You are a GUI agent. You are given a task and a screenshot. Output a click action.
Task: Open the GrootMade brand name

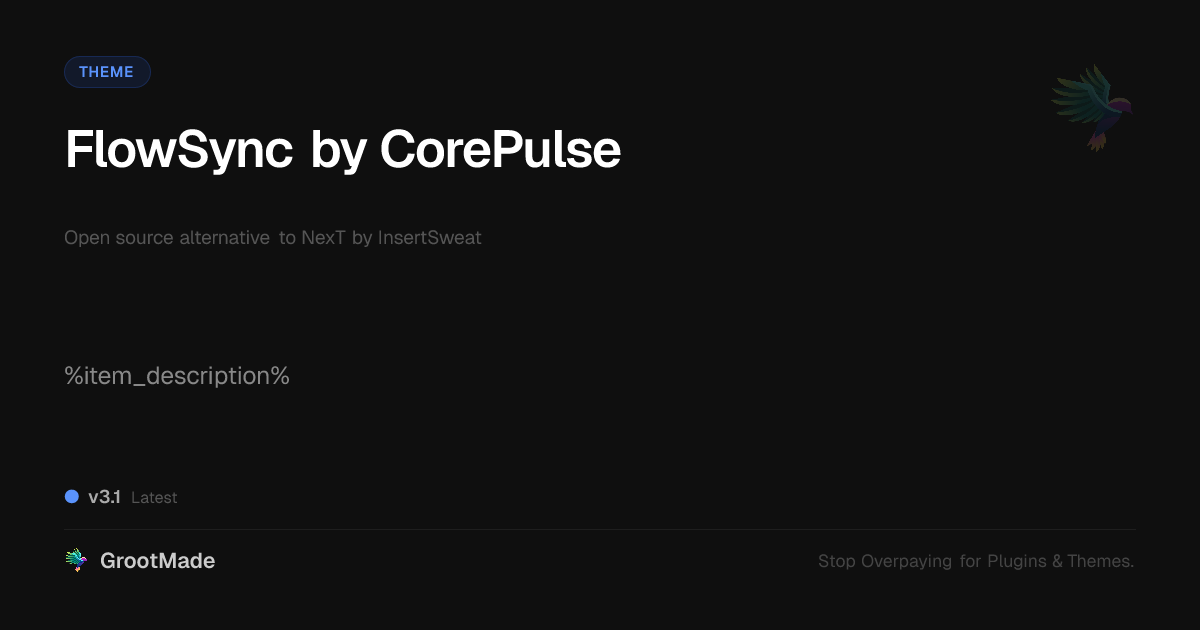[157, 561]
